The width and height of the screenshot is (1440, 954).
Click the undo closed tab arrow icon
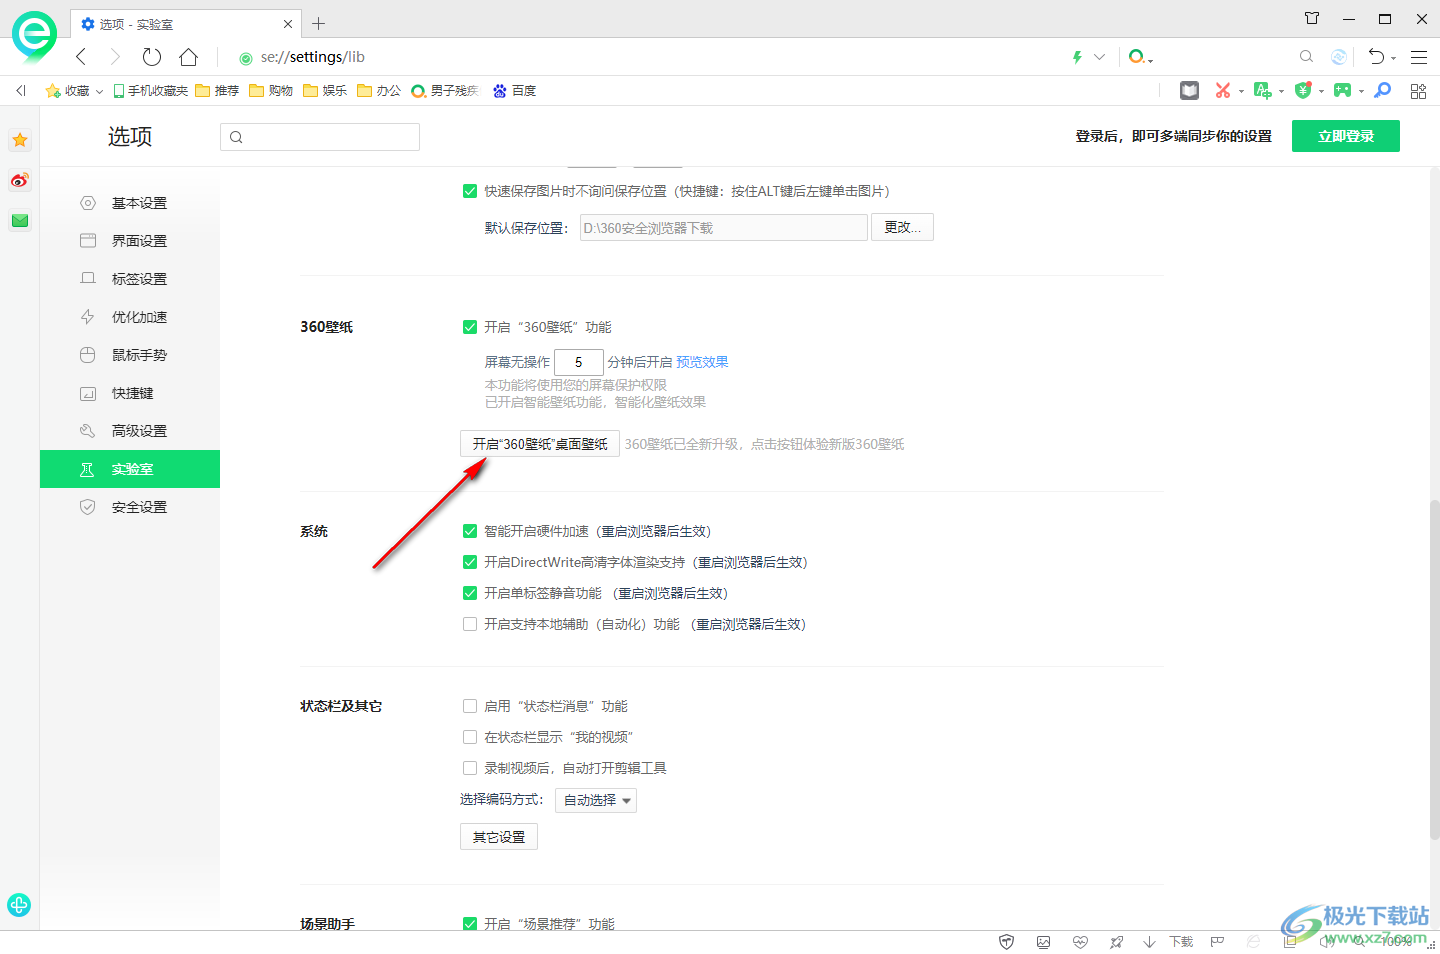(1377, 57)
